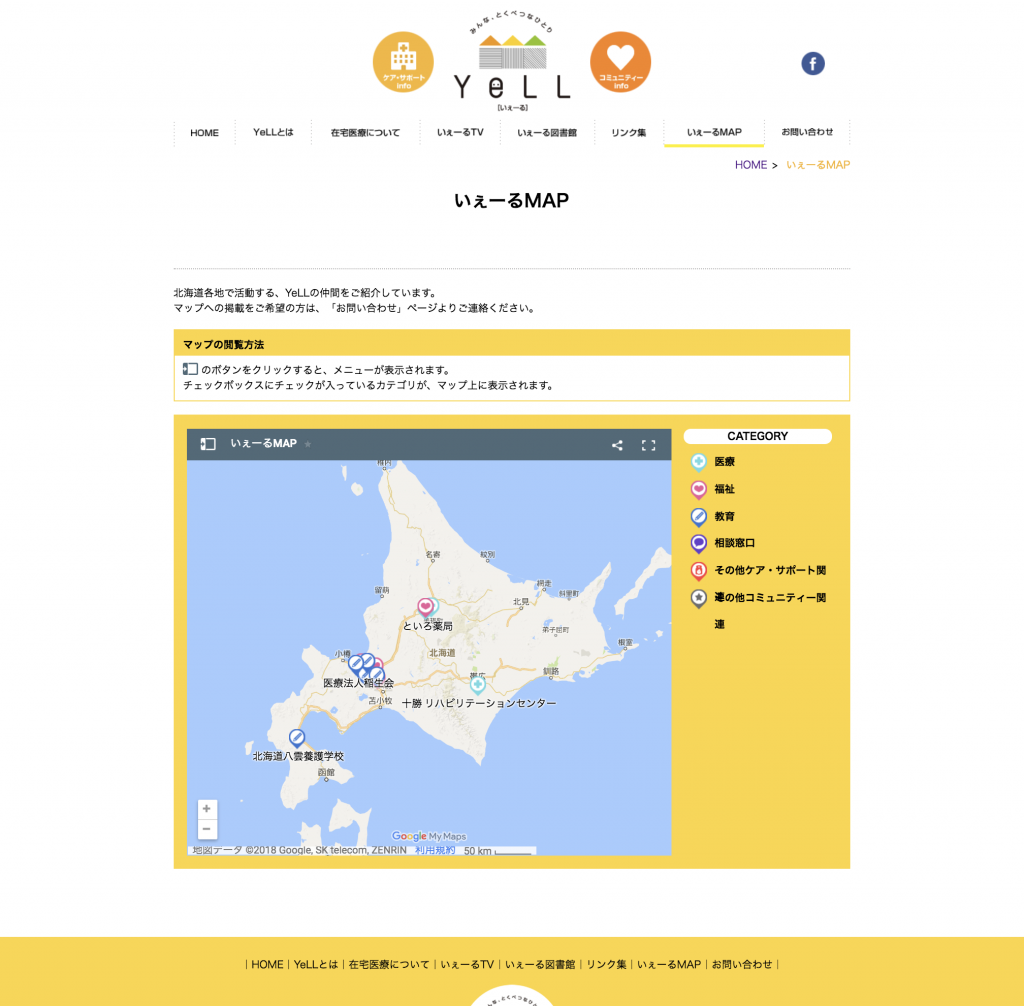The width and height of the screenshot is (1024, 1006).
Task: Click the 北海道八雲養護学校 education pin
Action: coord(297,738)
